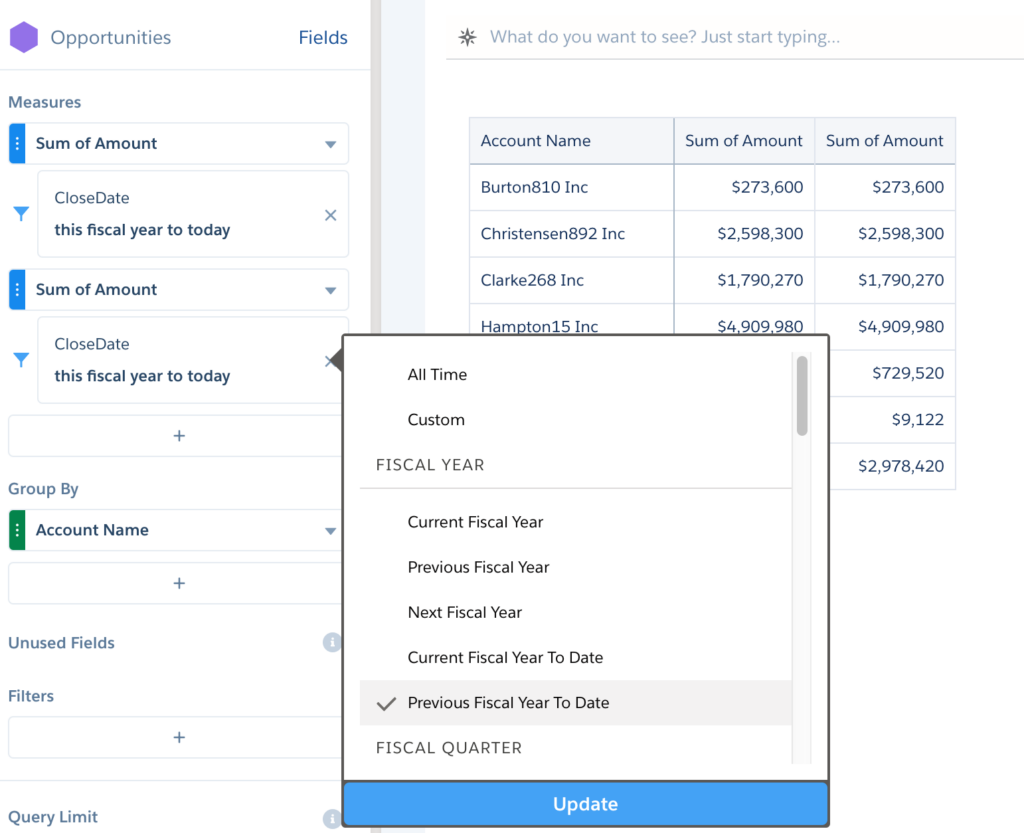Choose Current Fiscal Year To Date
Screen dimensions: 1024x833
[x=505, y=658]
